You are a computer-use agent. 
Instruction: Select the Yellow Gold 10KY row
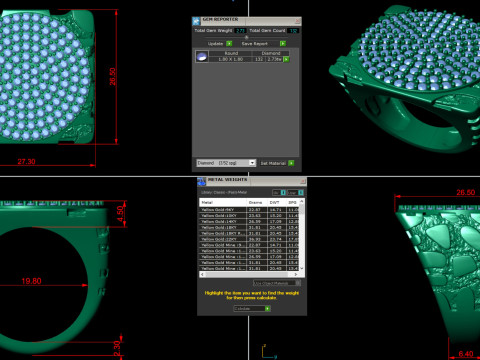click(x=249, y=216)
